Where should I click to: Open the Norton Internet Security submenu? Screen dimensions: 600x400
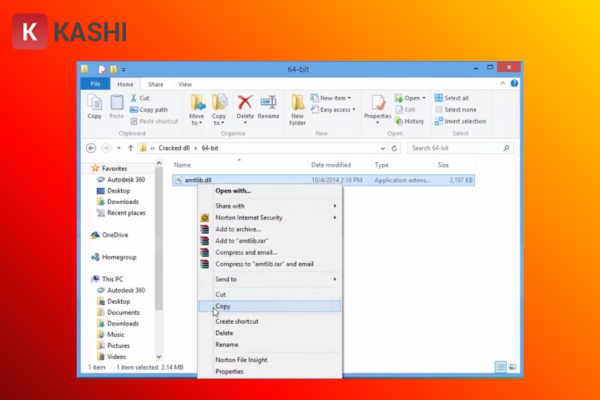[270, 218]
